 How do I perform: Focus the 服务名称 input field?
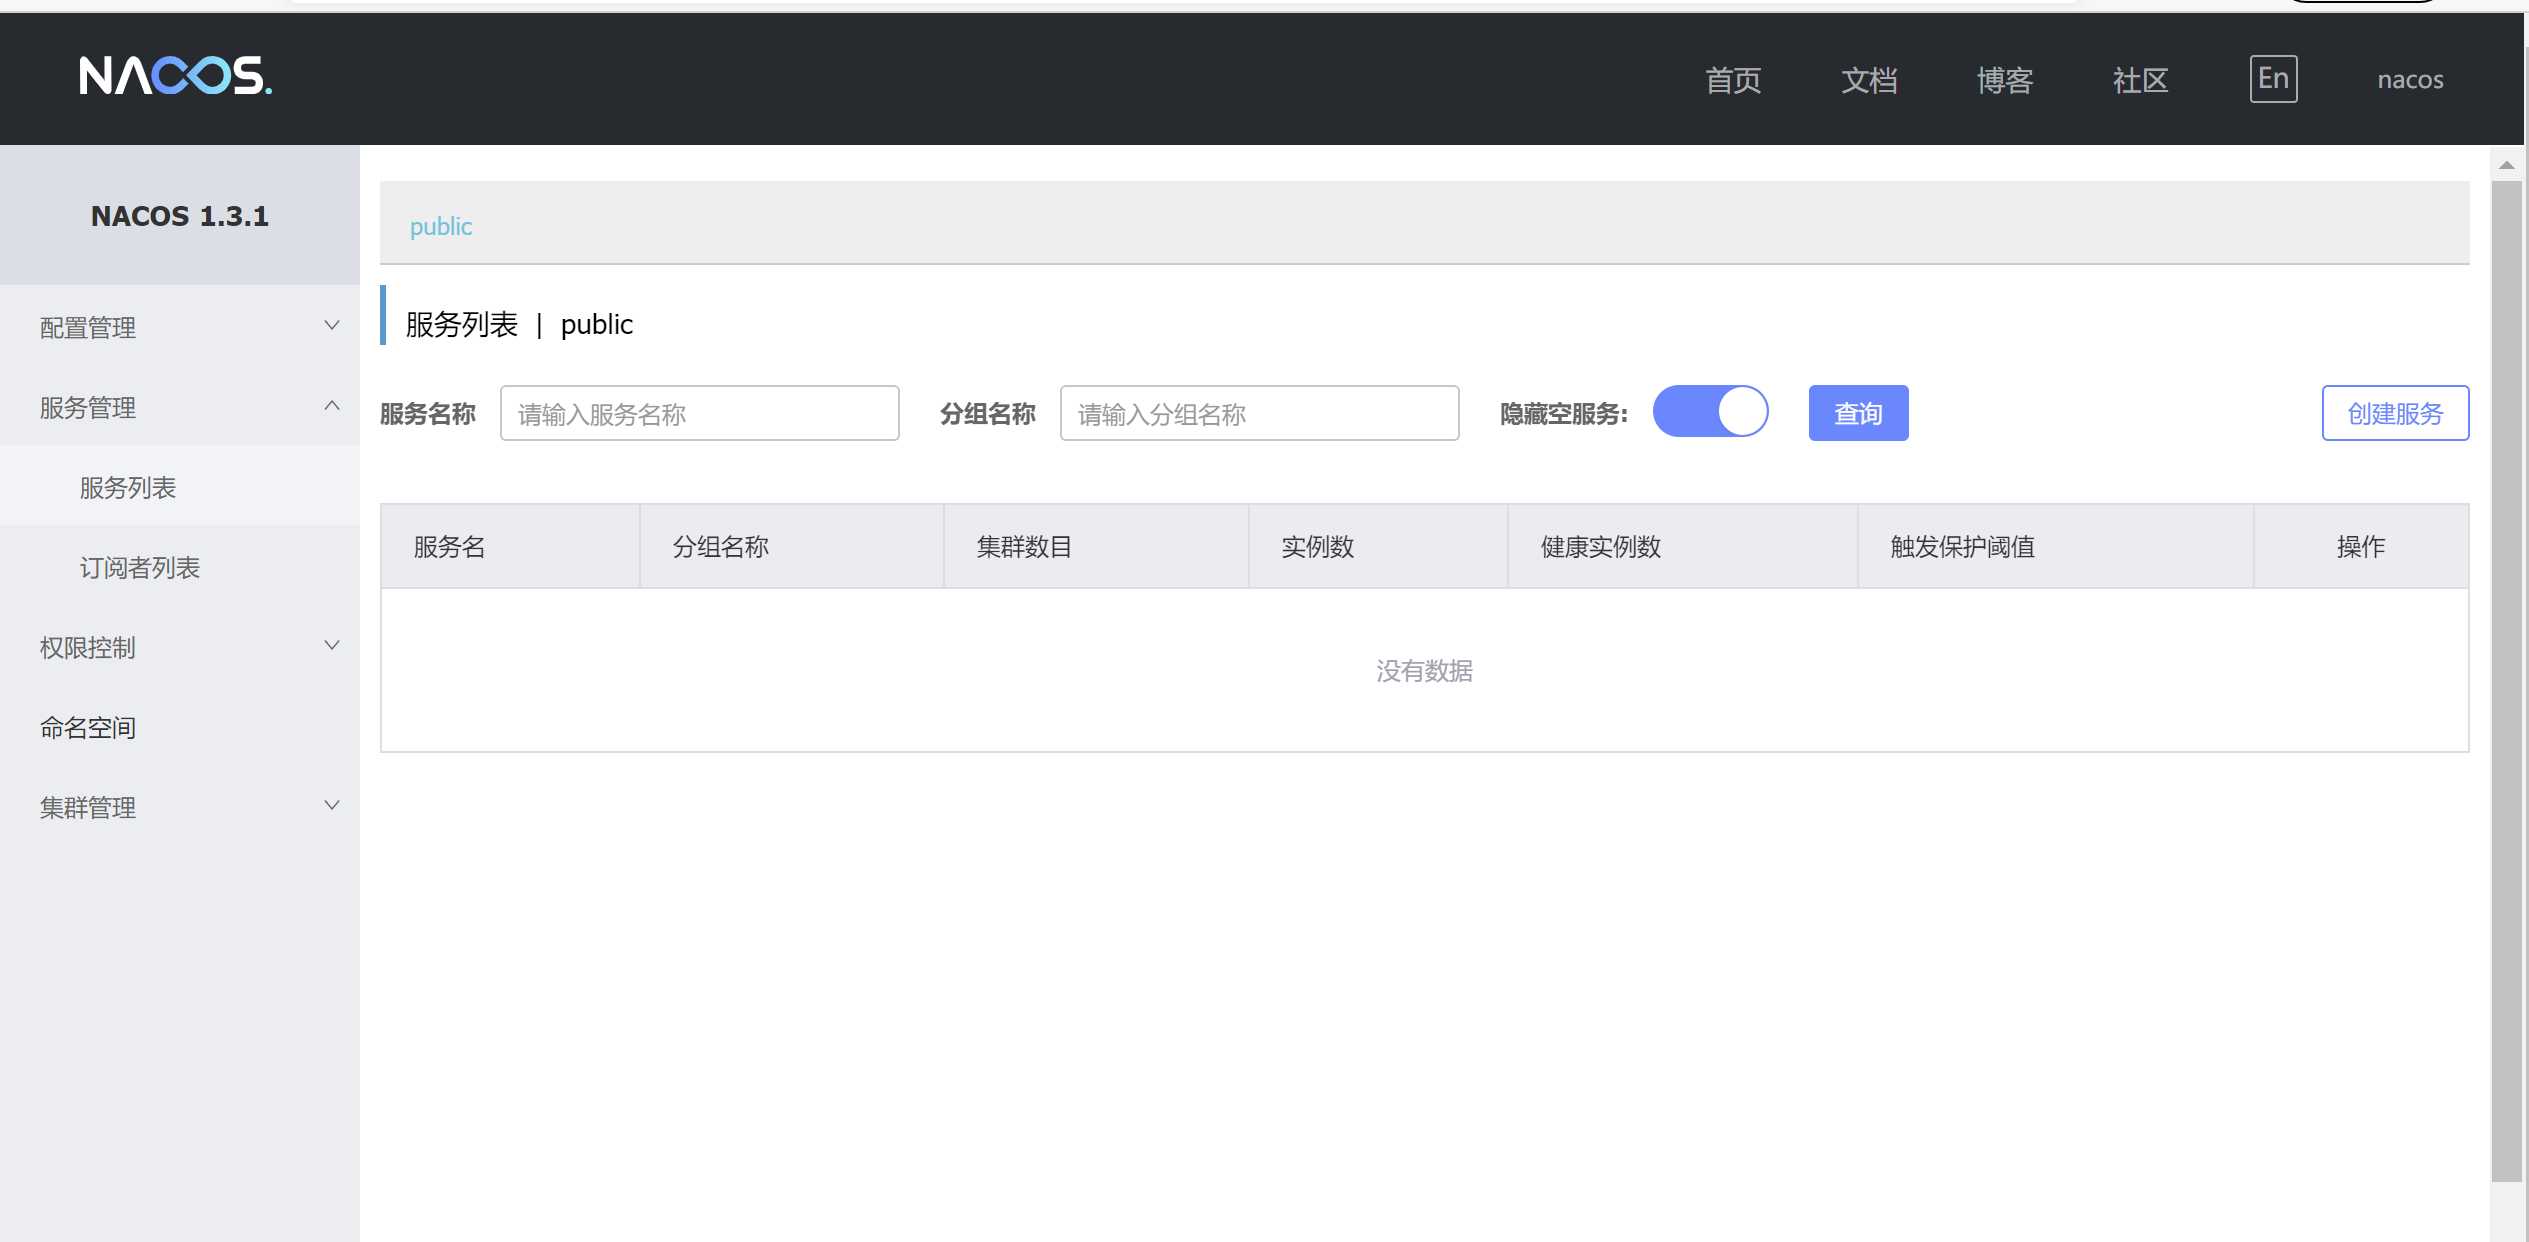click(700, 413)
